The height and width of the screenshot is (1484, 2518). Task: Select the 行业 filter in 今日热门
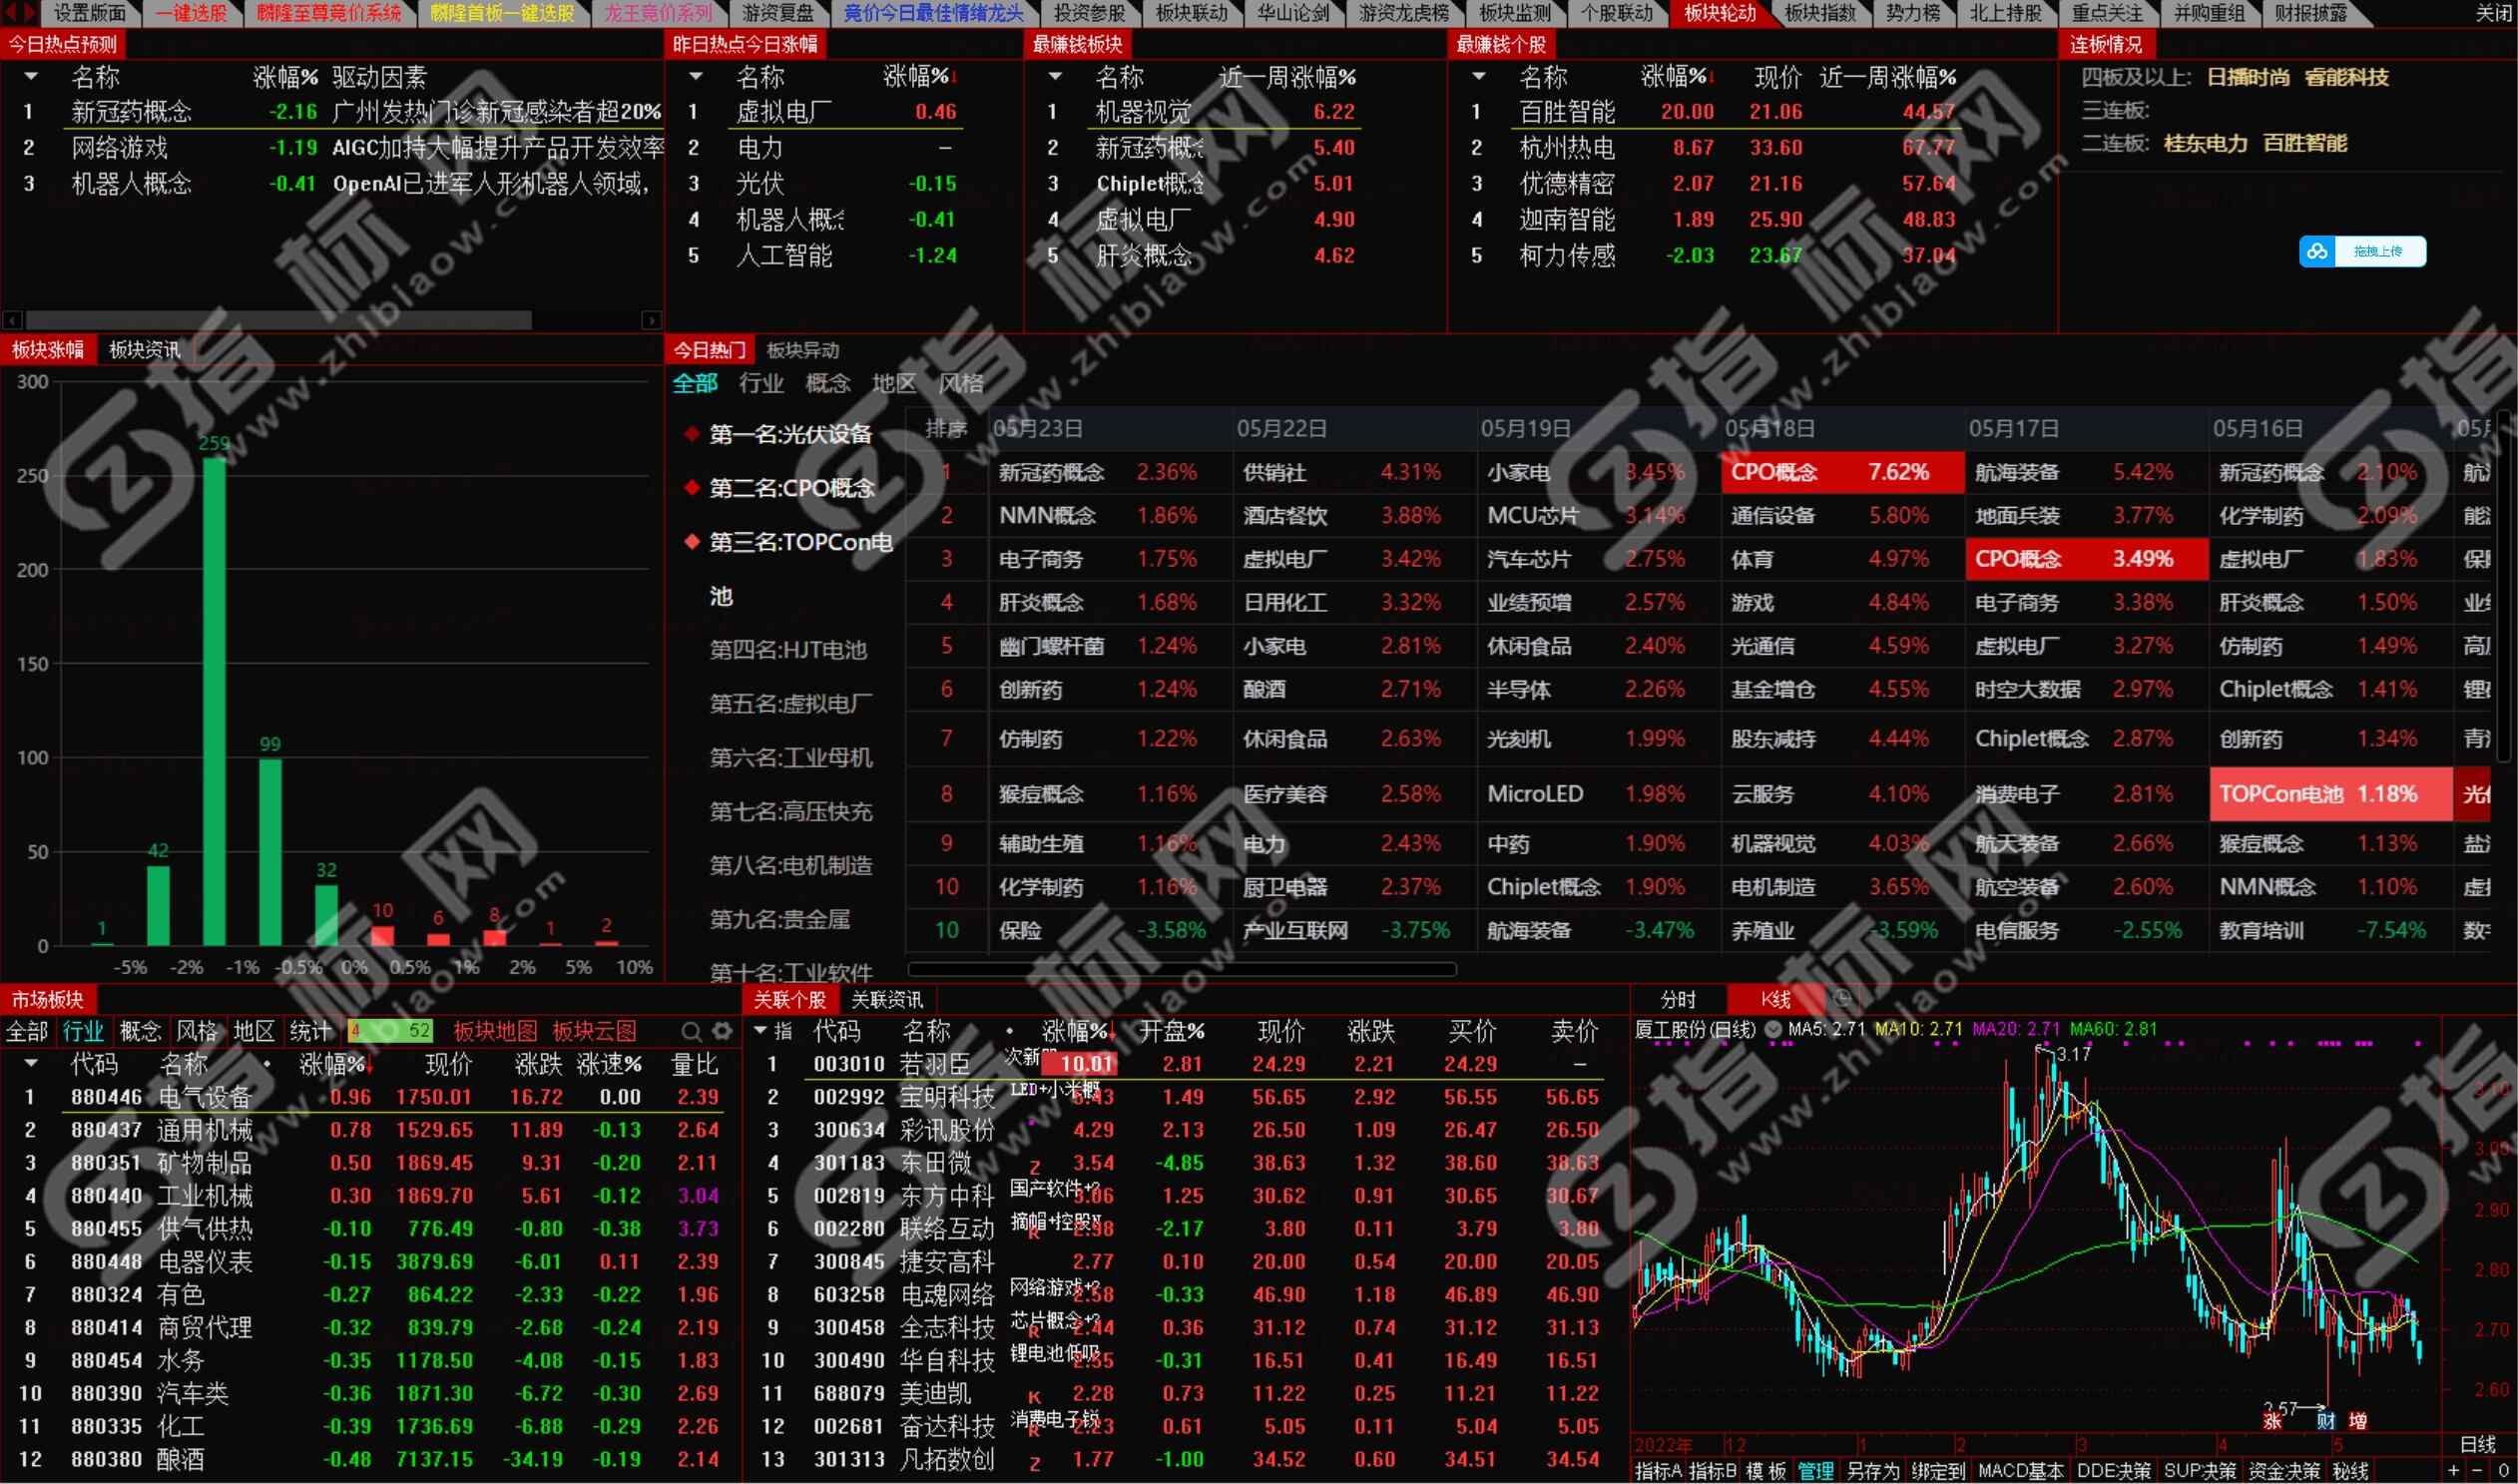coord(761,383)
